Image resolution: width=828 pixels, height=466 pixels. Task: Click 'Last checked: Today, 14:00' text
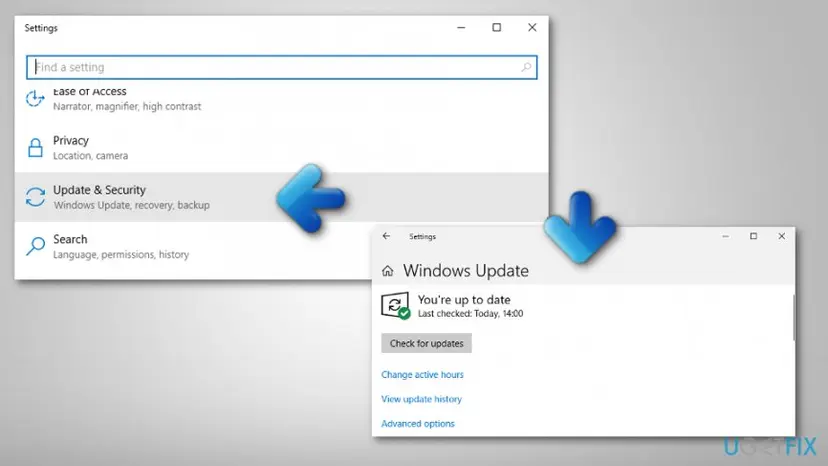click(x=471, y=313)
